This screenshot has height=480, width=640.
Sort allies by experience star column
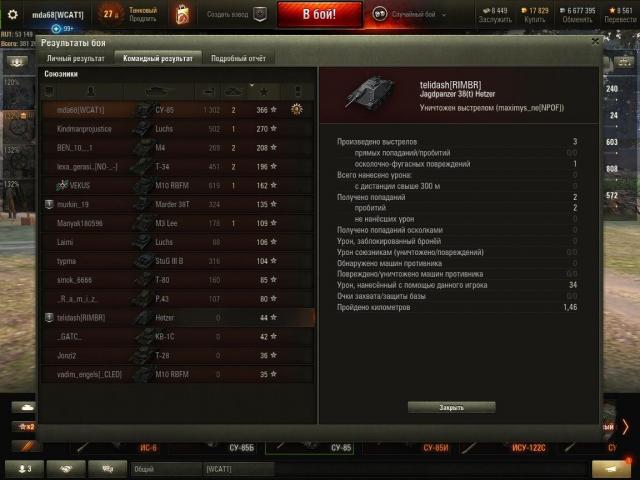click(264, 92)
